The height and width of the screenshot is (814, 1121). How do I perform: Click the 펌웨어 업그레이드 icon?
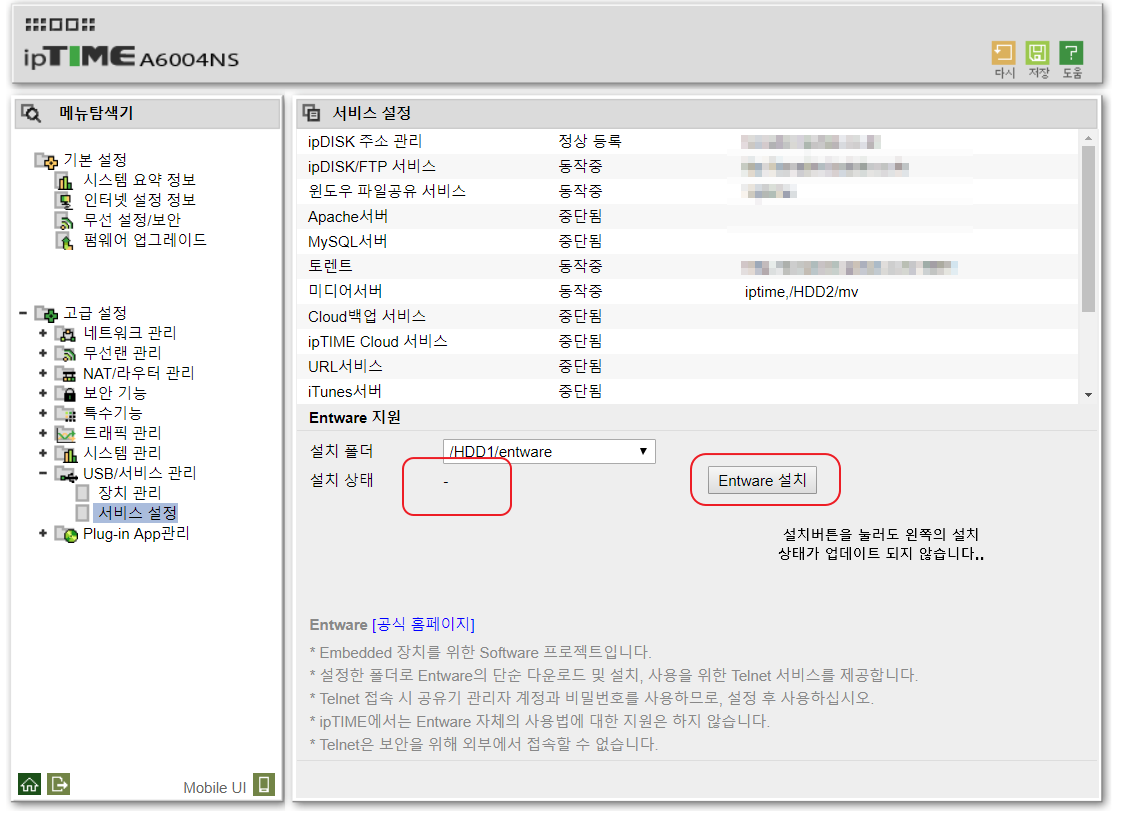(x=65, y=241)
